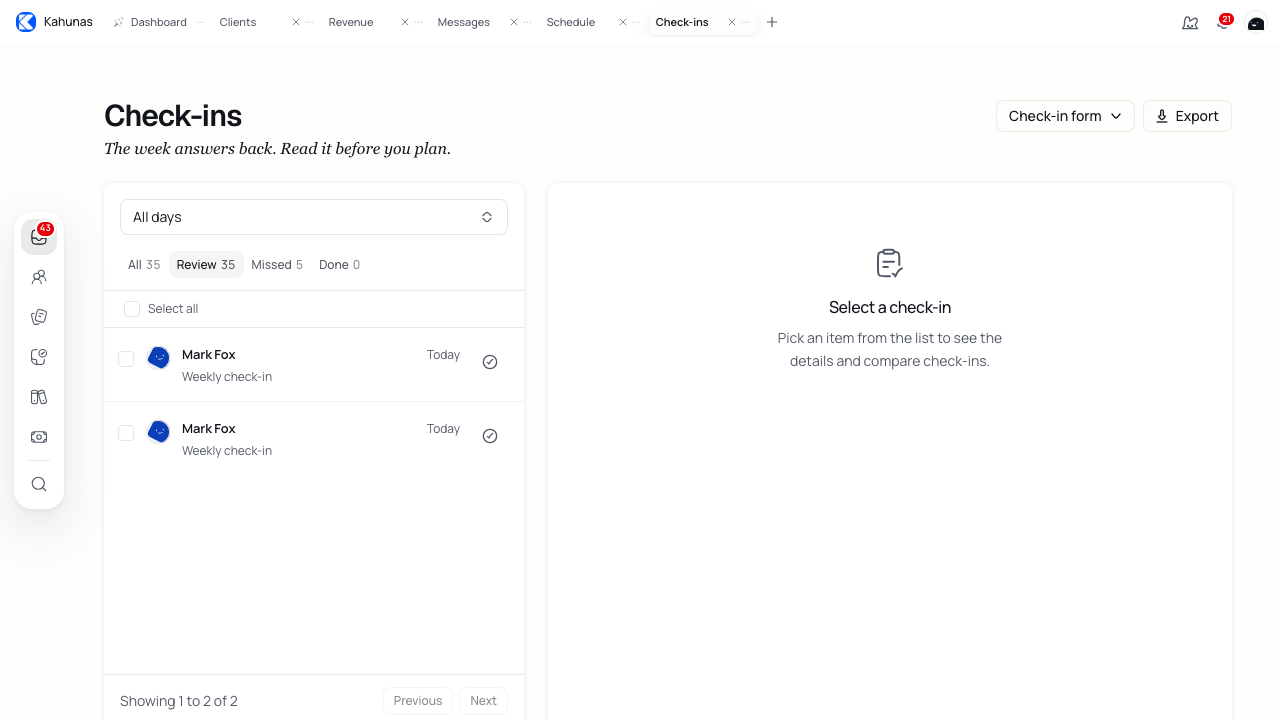Mark the first Mark Fox check-in done
The image size is (1280, 720).
coord(490,362)
